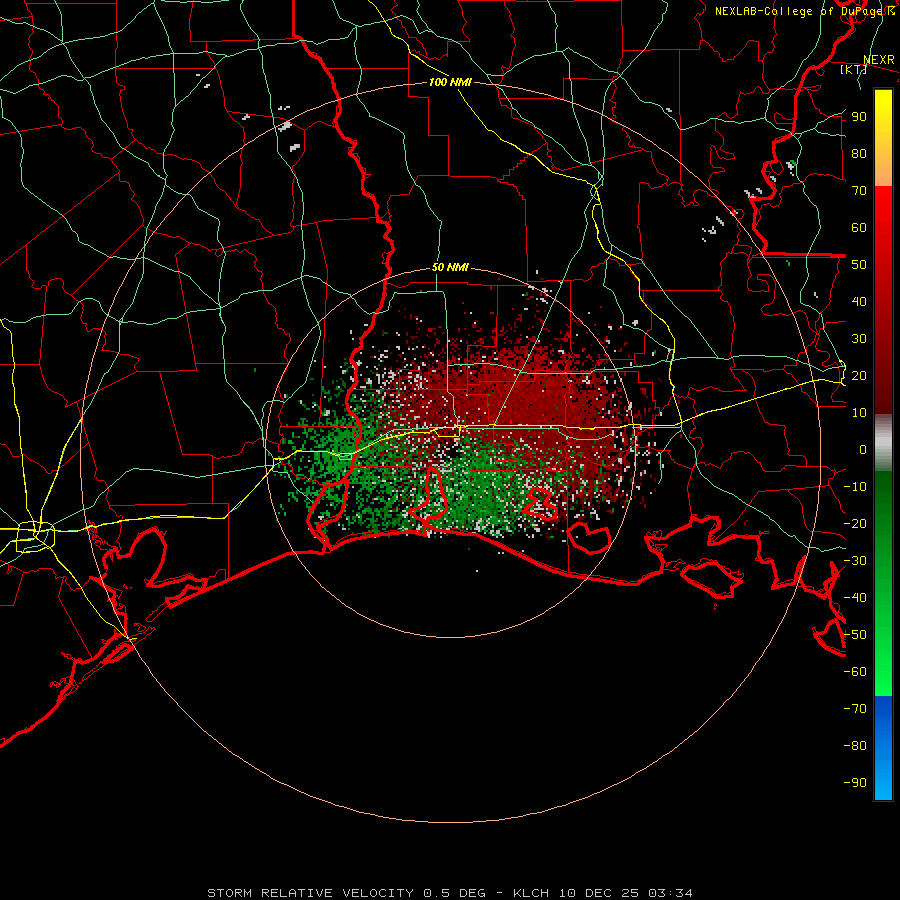The width and height of the screenshot is (900, 900).
Task: Pick the blue segment of the color bar
Action: pyautogui.click(x=883, y=747)
